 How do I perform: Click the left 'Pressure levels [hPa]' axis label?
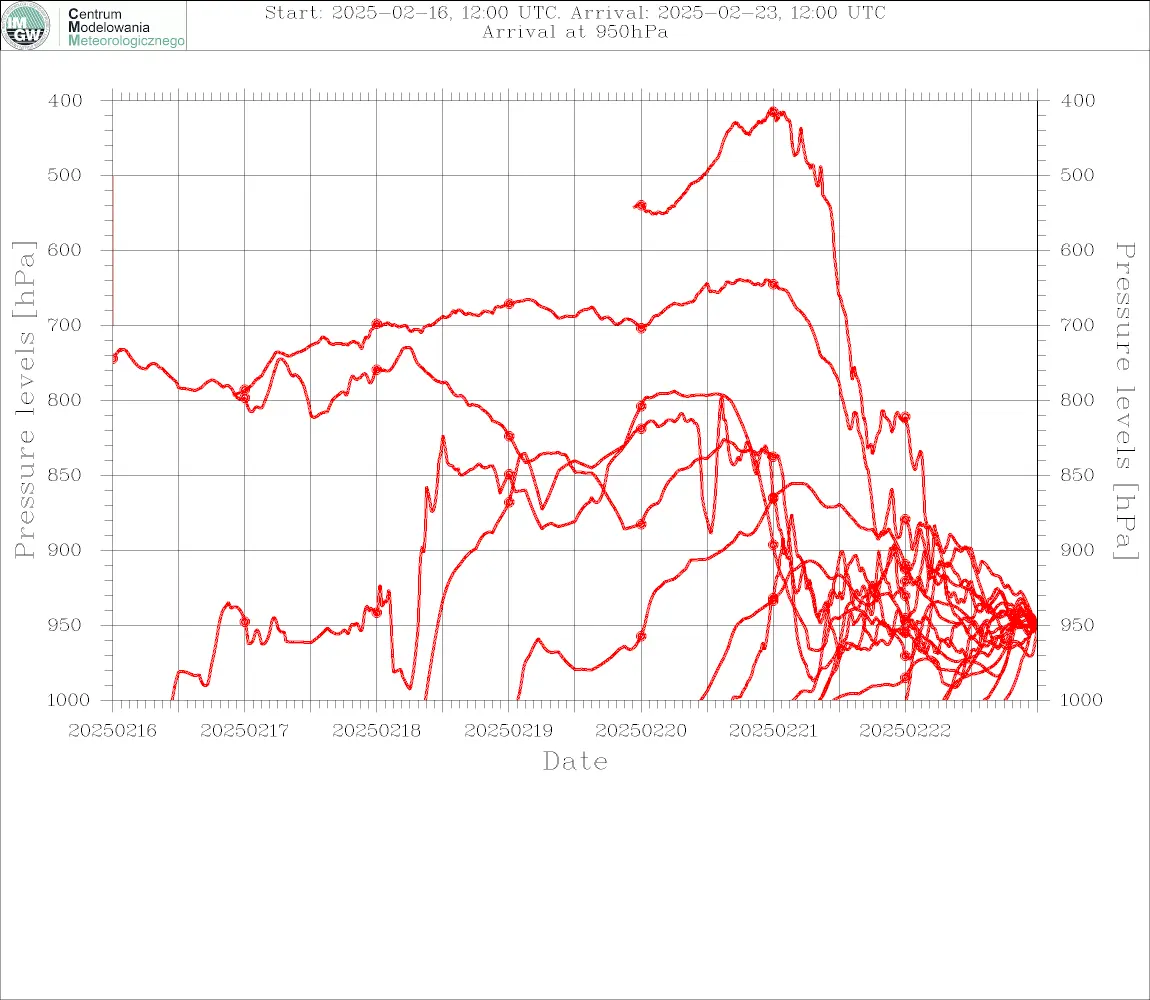(24, 400)
